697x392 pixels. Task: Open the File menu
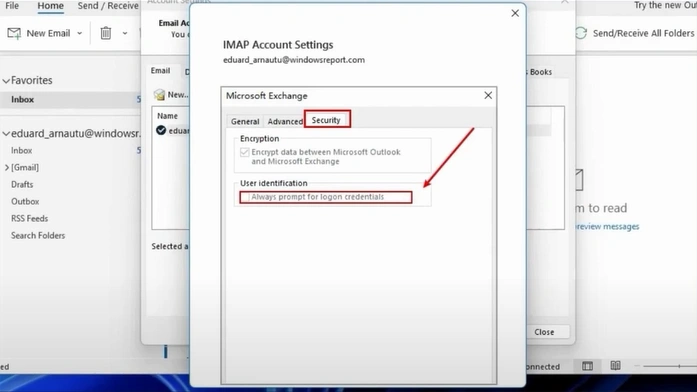tap(12, 6)
